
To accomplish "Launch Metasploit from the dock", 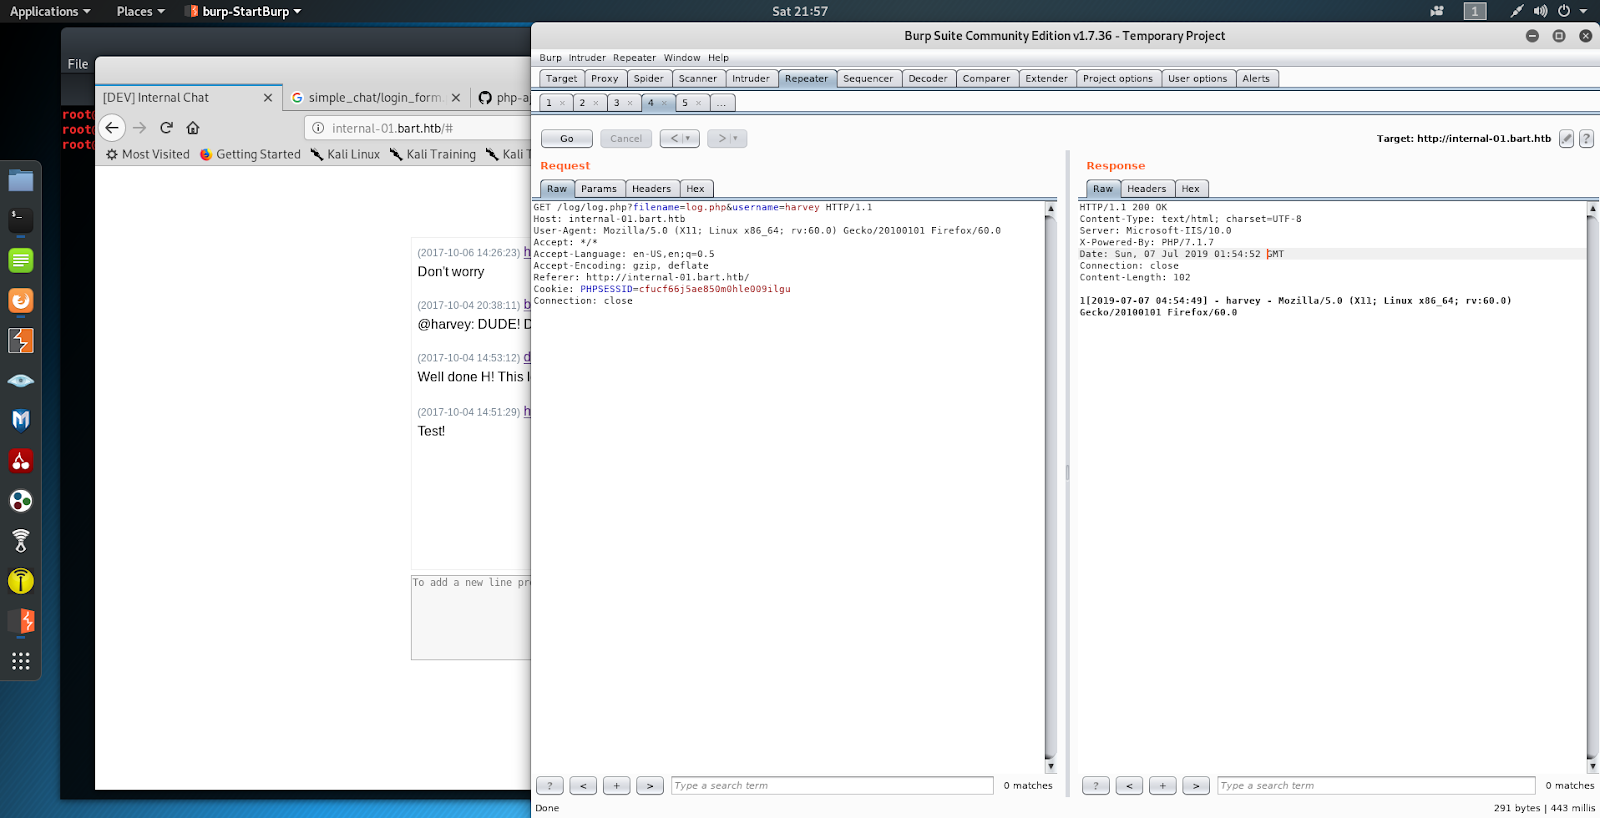I will (21, 420).
